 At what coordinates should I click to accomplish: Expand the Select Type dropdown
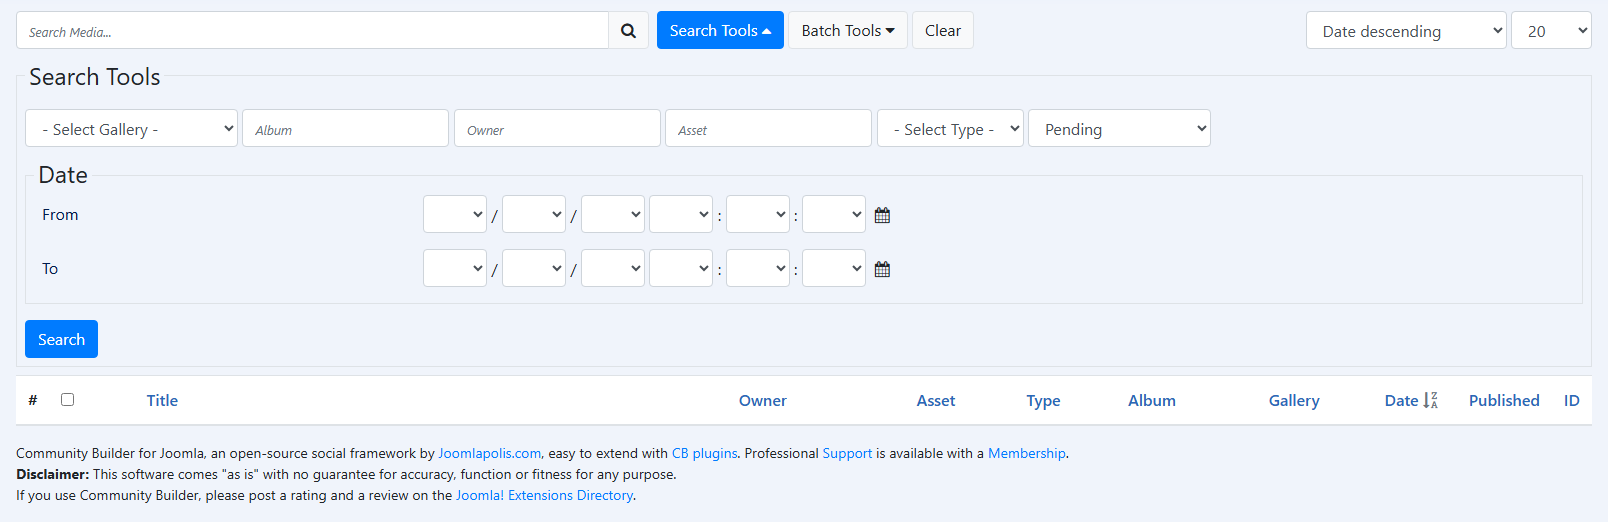coord(949,129)
